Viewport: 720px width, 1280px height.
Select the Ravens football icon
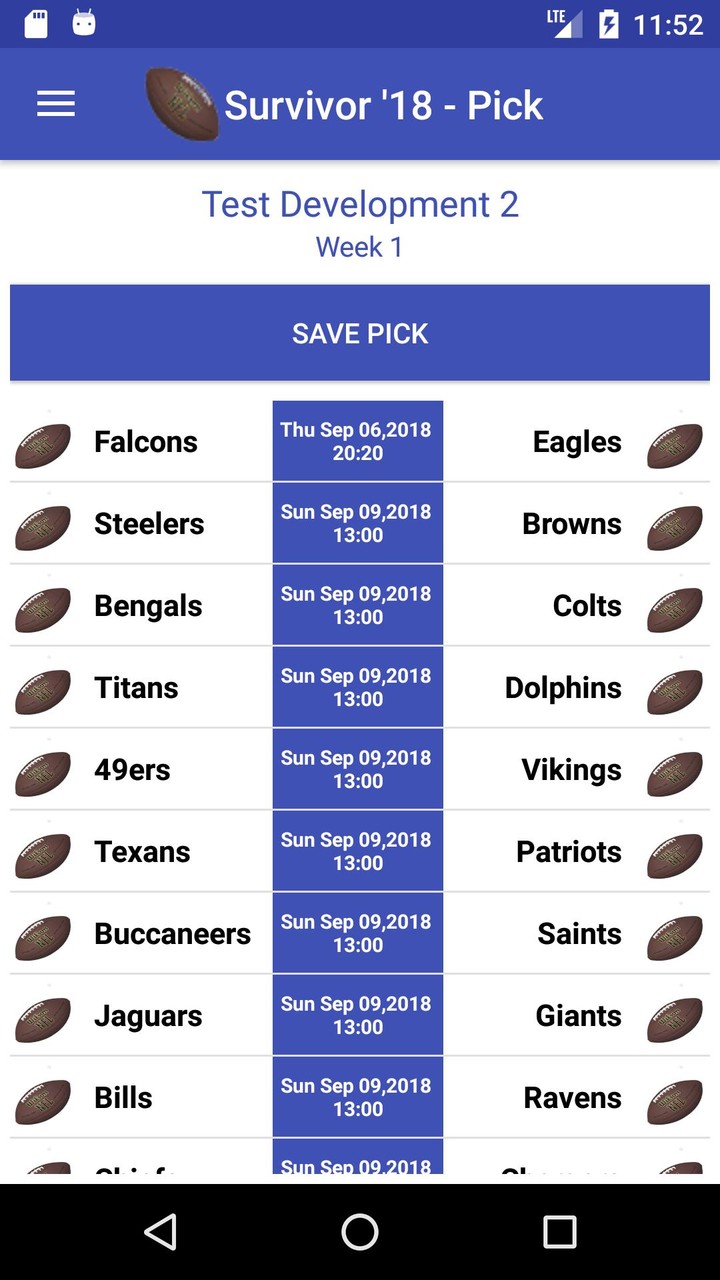click(x=676, y=1101)
